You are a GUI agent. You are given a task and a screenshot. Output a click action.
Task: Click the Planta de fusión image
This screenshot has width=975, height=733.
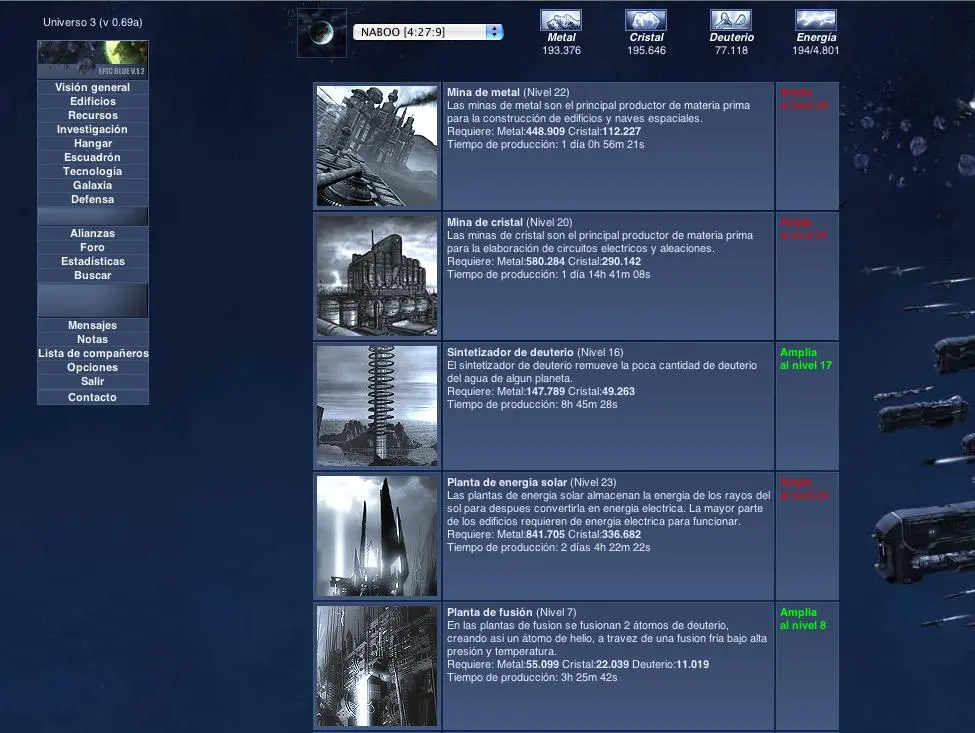coord(377,665)
